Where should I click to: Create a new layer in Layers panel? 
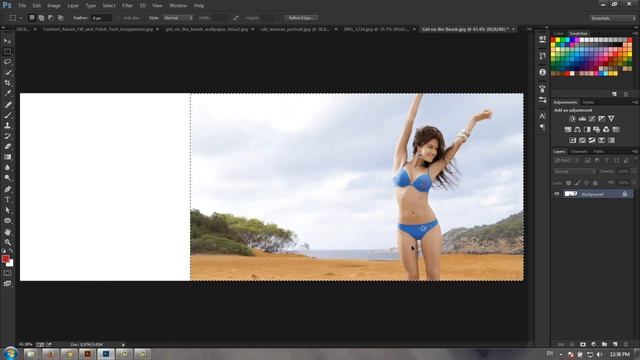pos(615,344)
